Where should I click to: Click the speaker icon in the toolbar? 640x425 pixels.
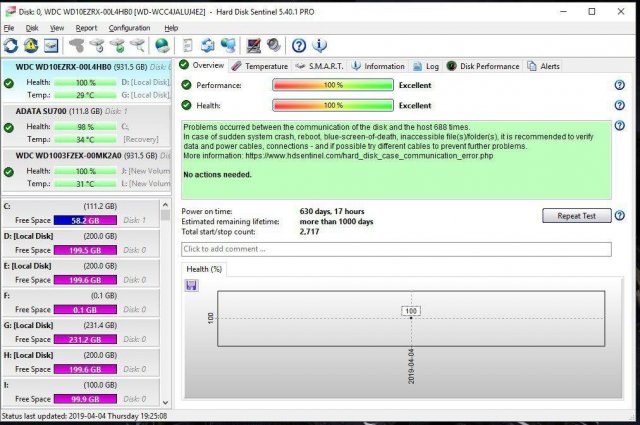(272, 46)
